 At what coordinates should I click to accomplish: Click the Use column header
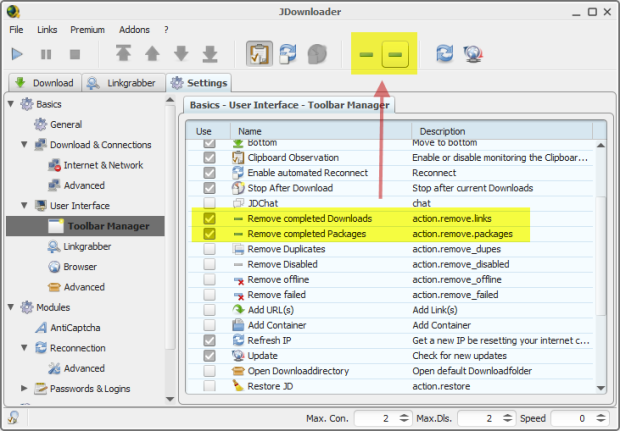[208, 131]
